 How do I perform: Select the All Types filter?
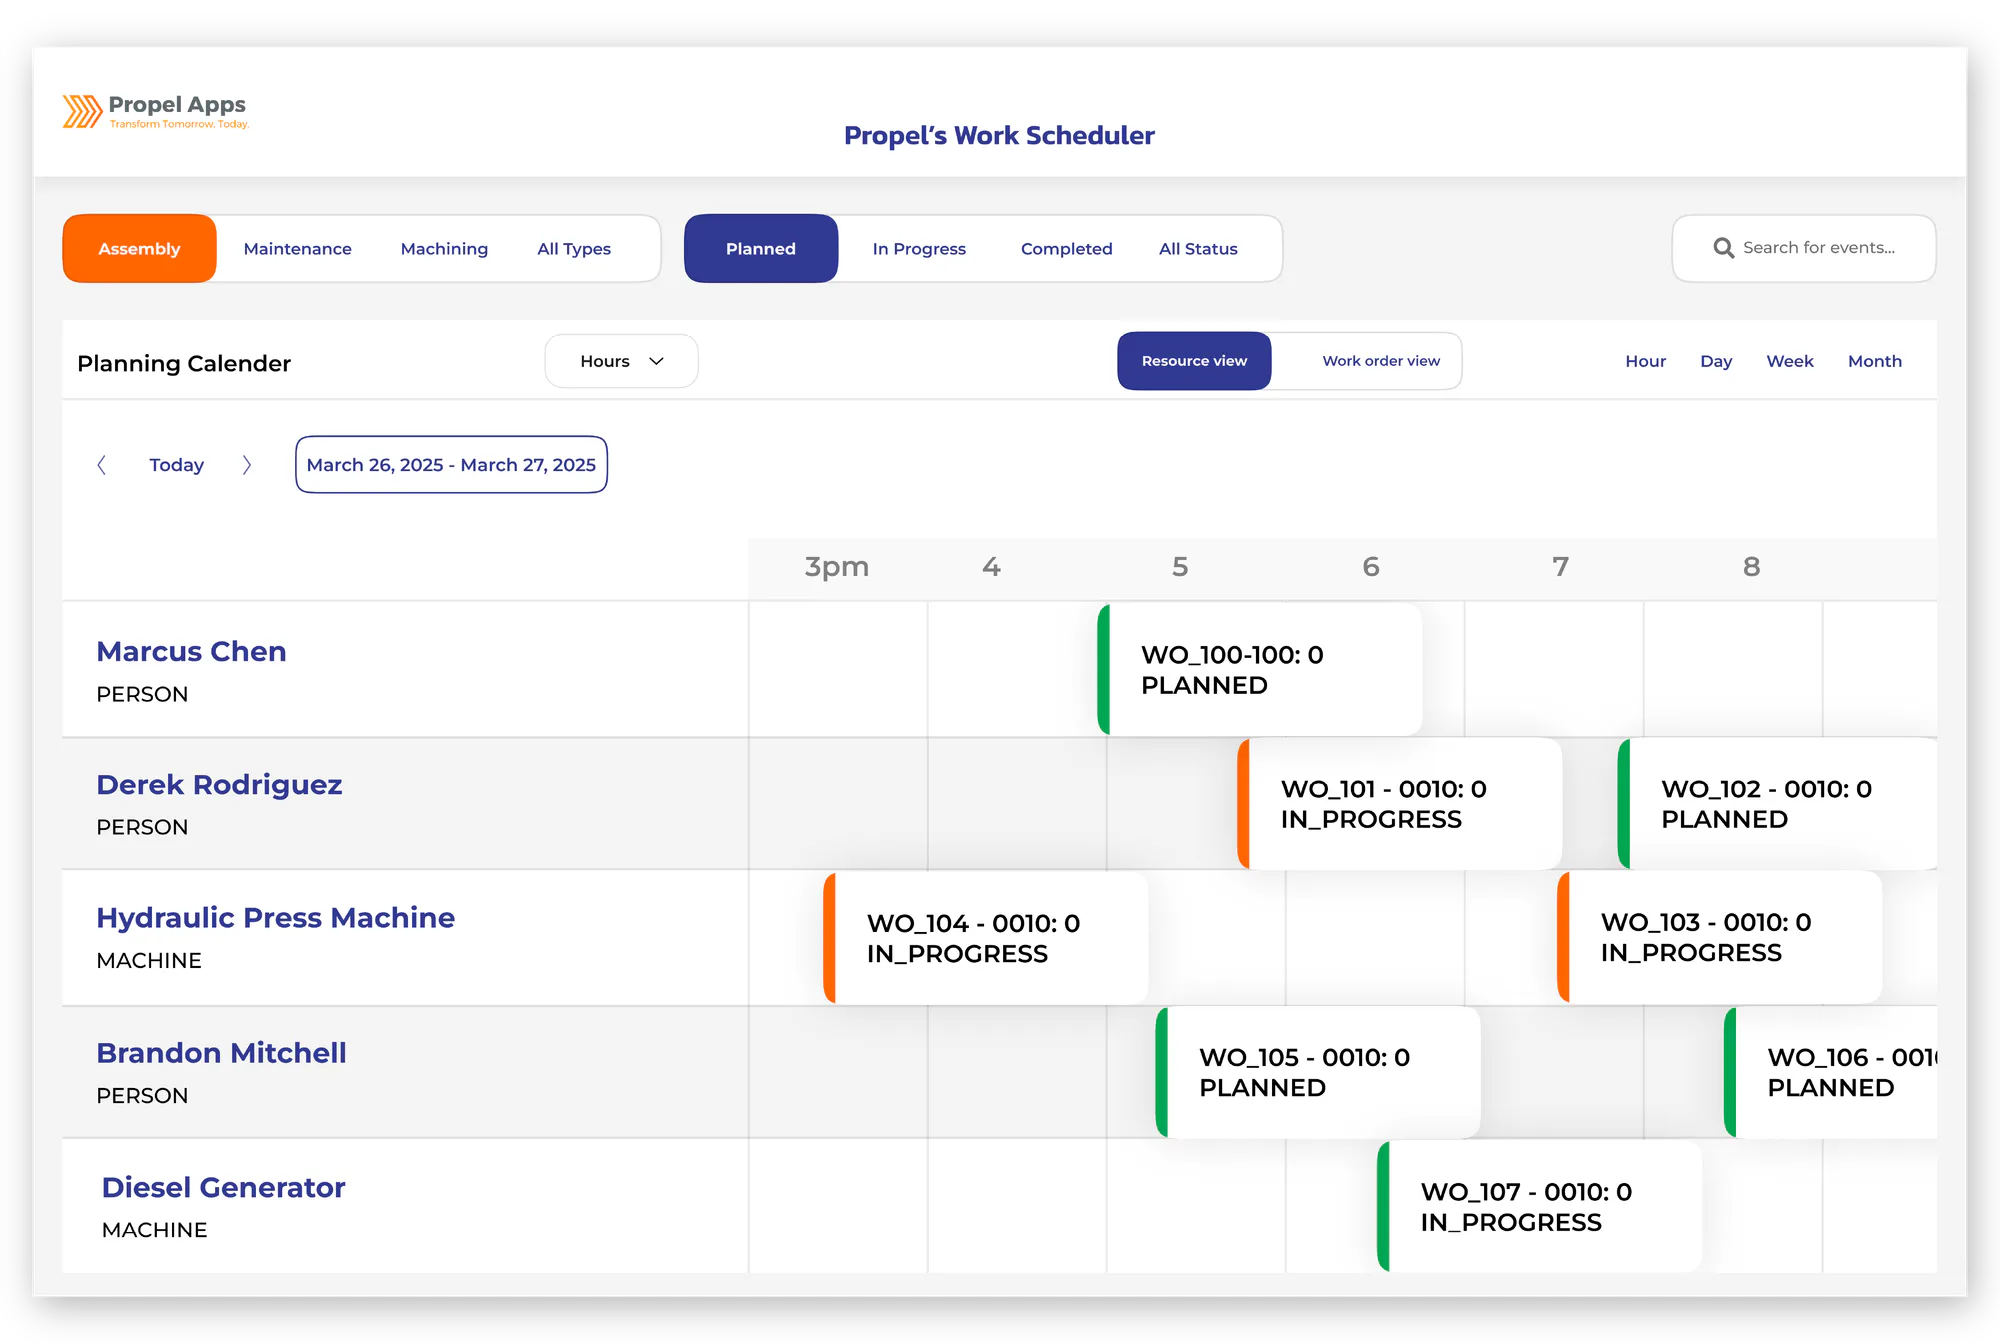tap(574, 248)
